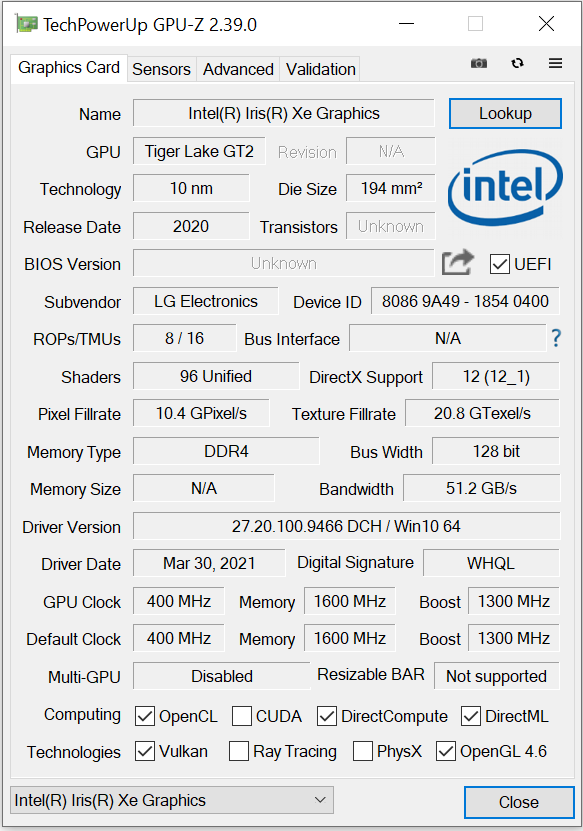Expand the Intel Iris Xe Graphics dropdown

pos(172,800)
